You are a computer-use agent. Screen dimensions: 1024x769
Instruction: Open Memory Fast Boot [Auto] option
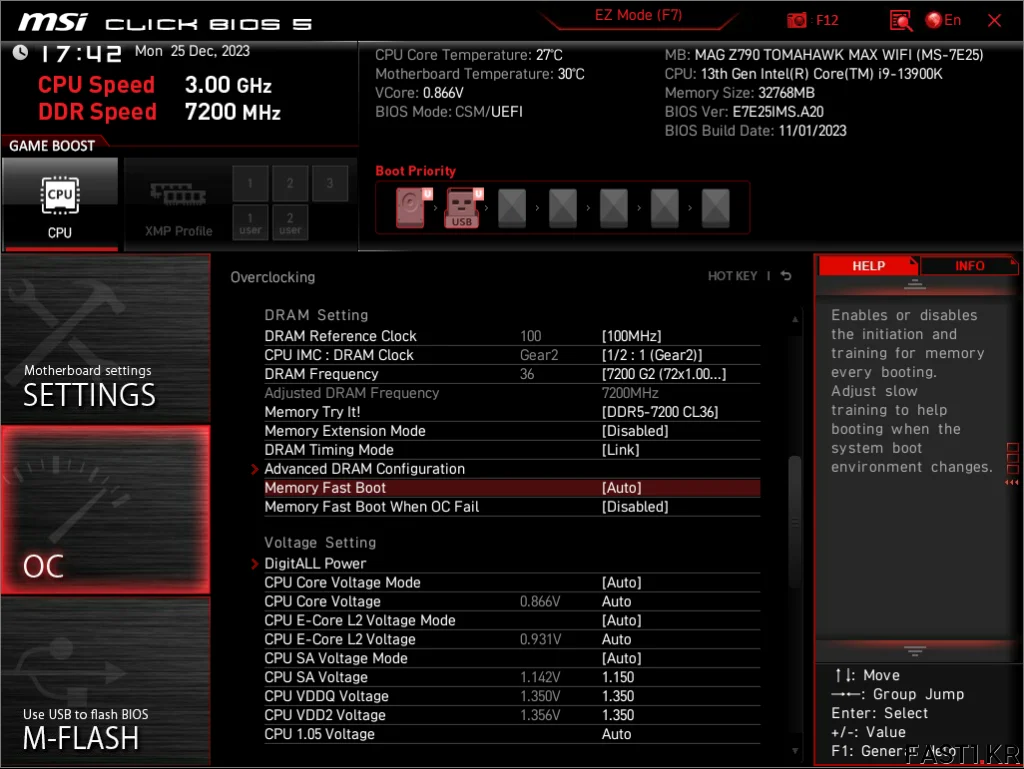pyautogui.click(x=512, y=488)
